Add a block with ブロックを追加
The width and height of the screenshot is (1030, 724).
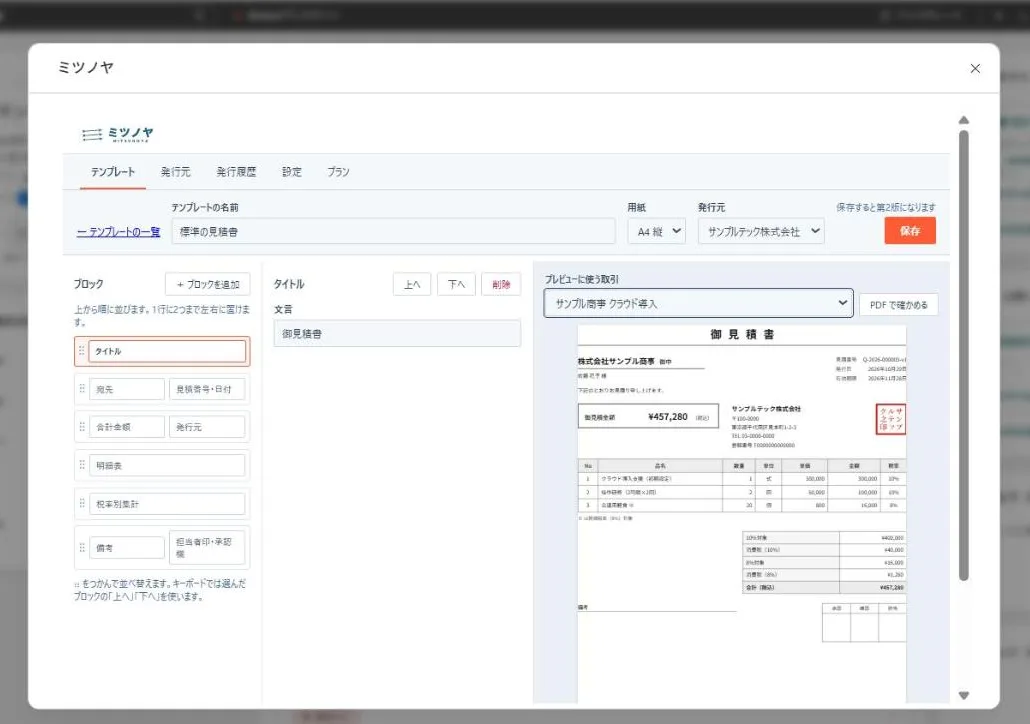click(208, 284)
